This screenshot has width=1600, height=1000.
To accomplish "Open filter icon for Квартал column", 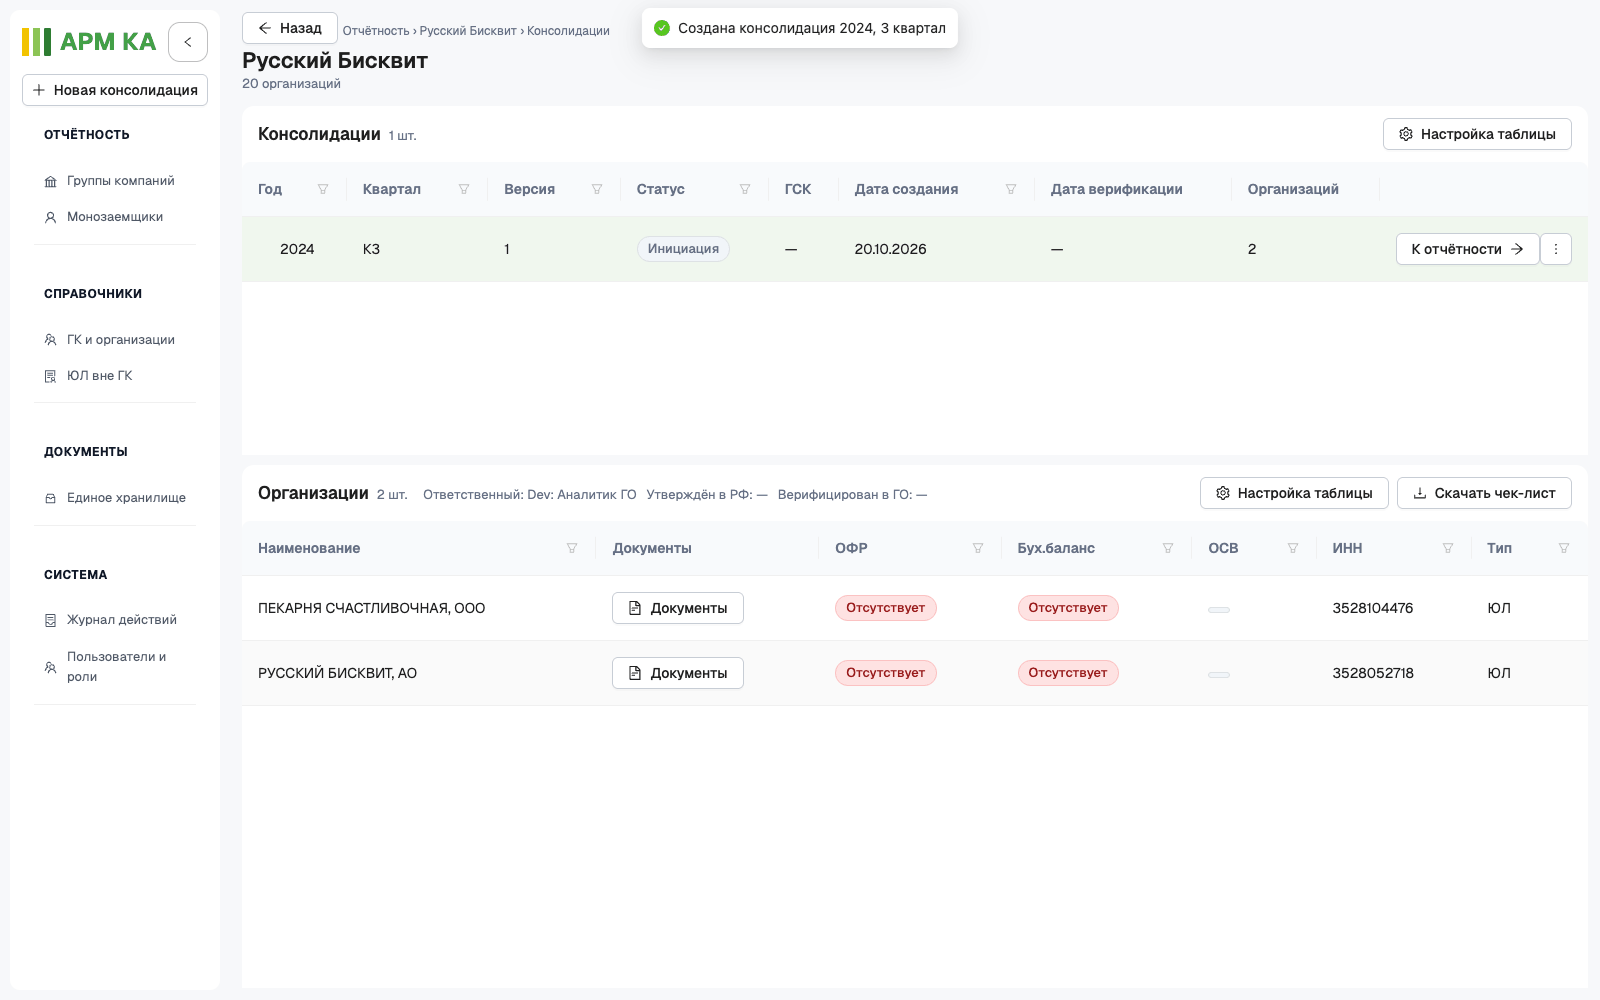I will click(x=464, y=189).
